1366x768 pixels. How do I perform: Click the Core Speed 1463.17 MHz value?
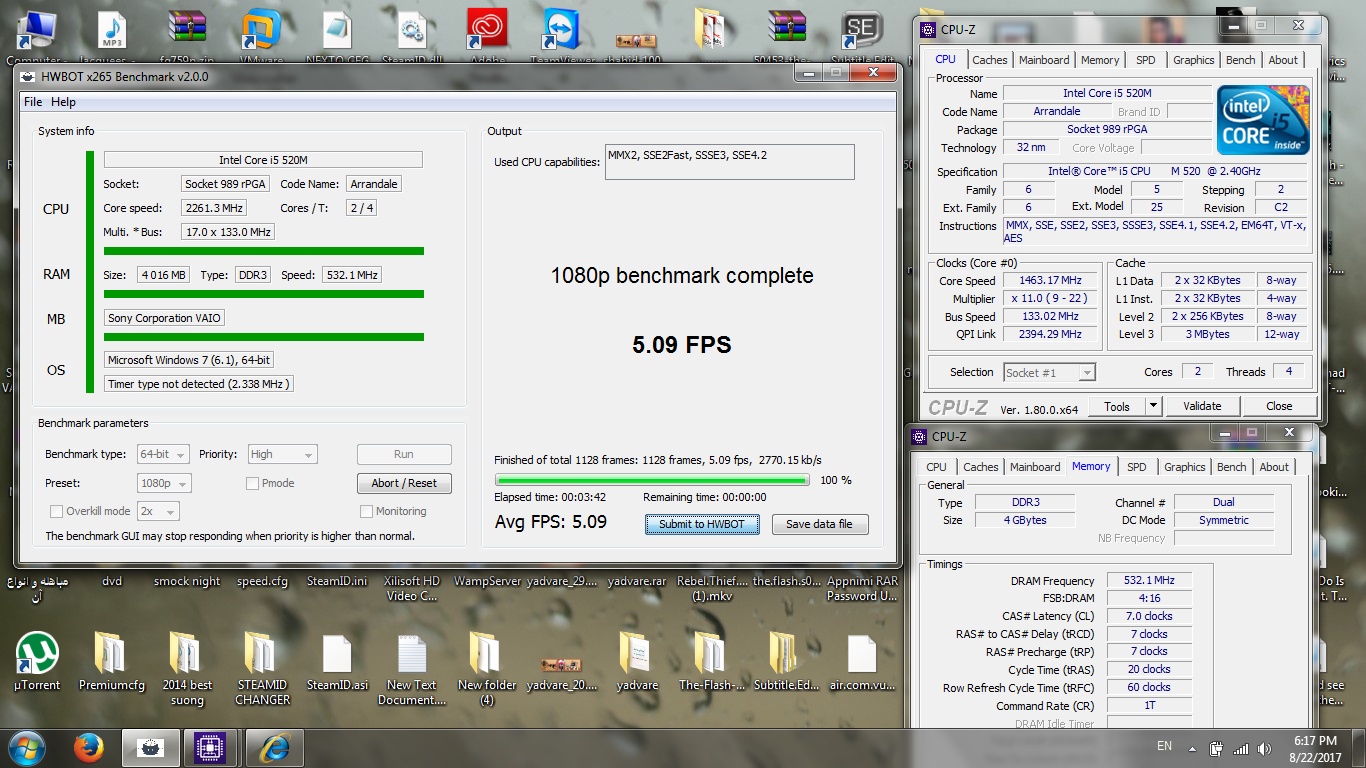pos(1050,281)
